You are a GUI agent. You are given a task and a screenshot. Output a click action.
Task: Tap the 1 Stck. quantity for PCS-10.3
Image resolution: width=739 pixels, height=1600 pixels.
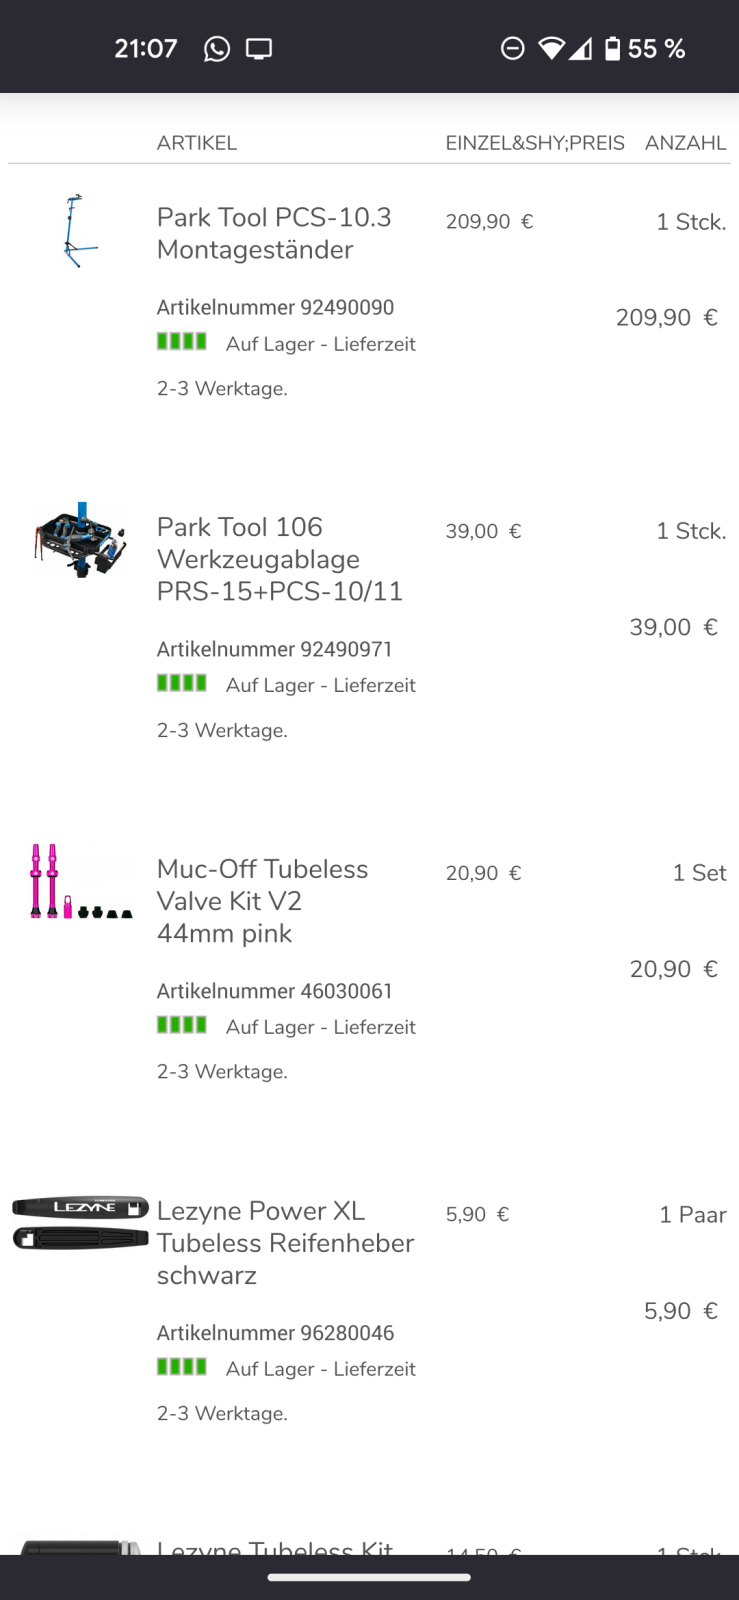click(x=690, y=222)
